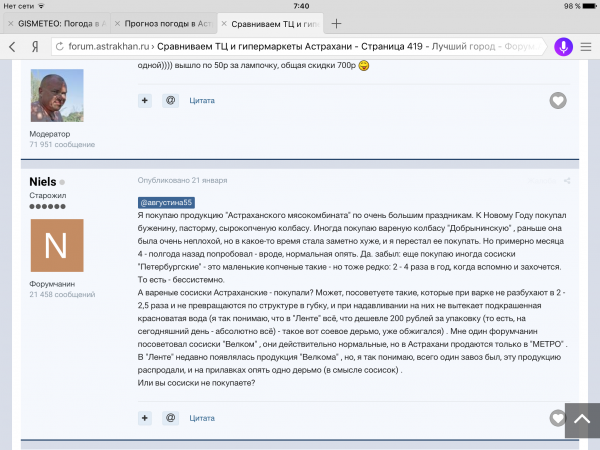The image size is (600, 450).
Task: Focus the forum.astrakhan.ru address bar
Action: pos(297,47)
